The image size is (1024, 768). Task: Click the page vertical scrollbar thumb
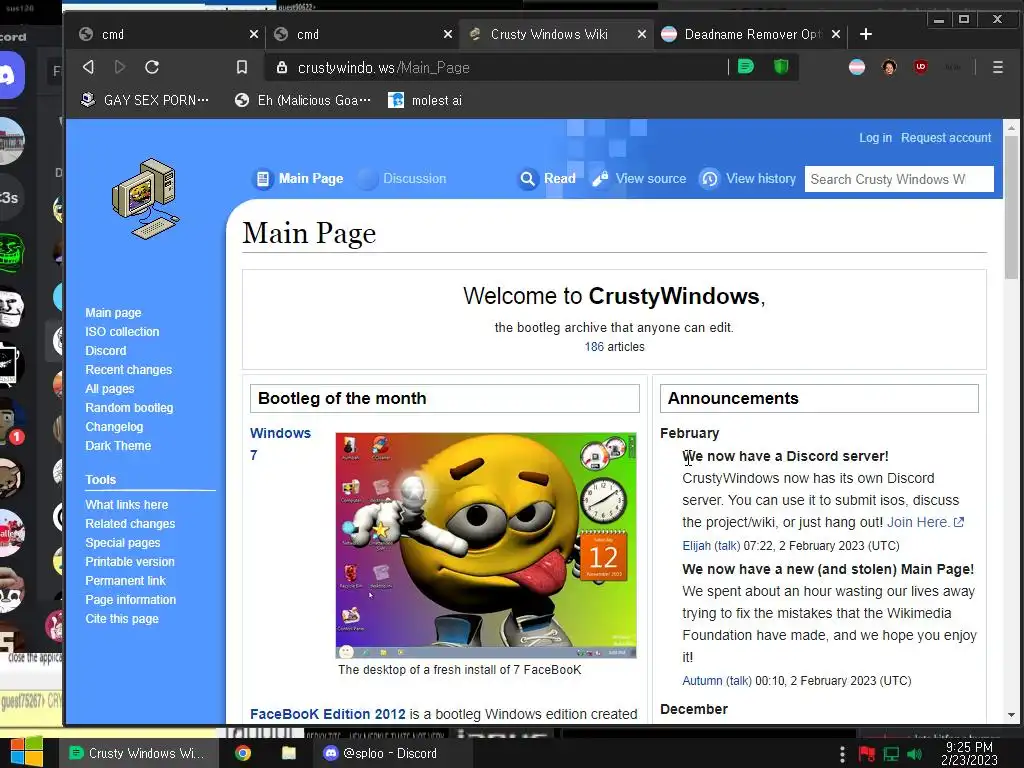pos(1012,208)
